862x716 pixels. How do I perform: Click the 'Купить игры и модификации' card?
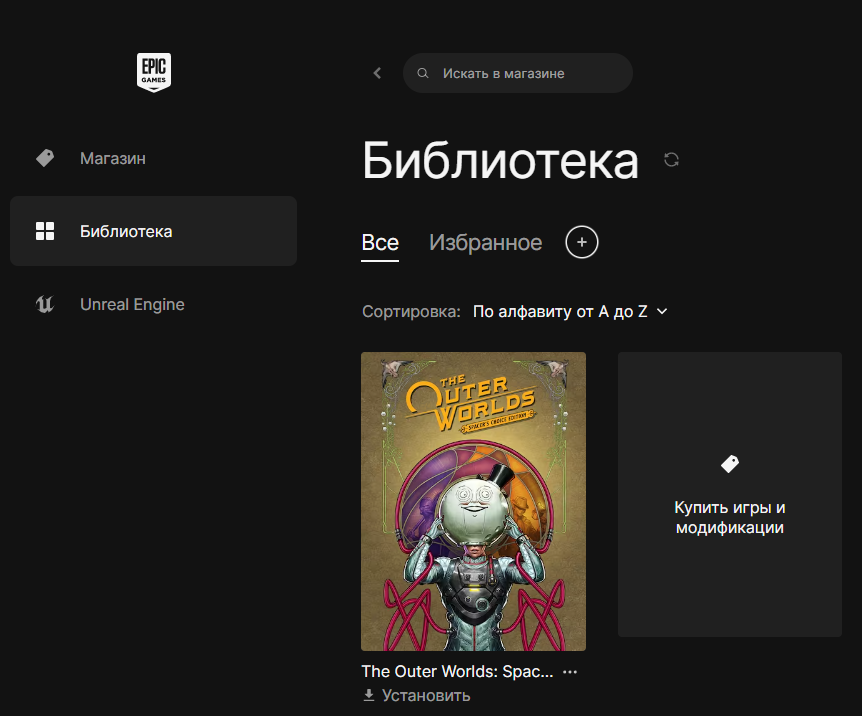pyautogui.click(x=729, y=494)
